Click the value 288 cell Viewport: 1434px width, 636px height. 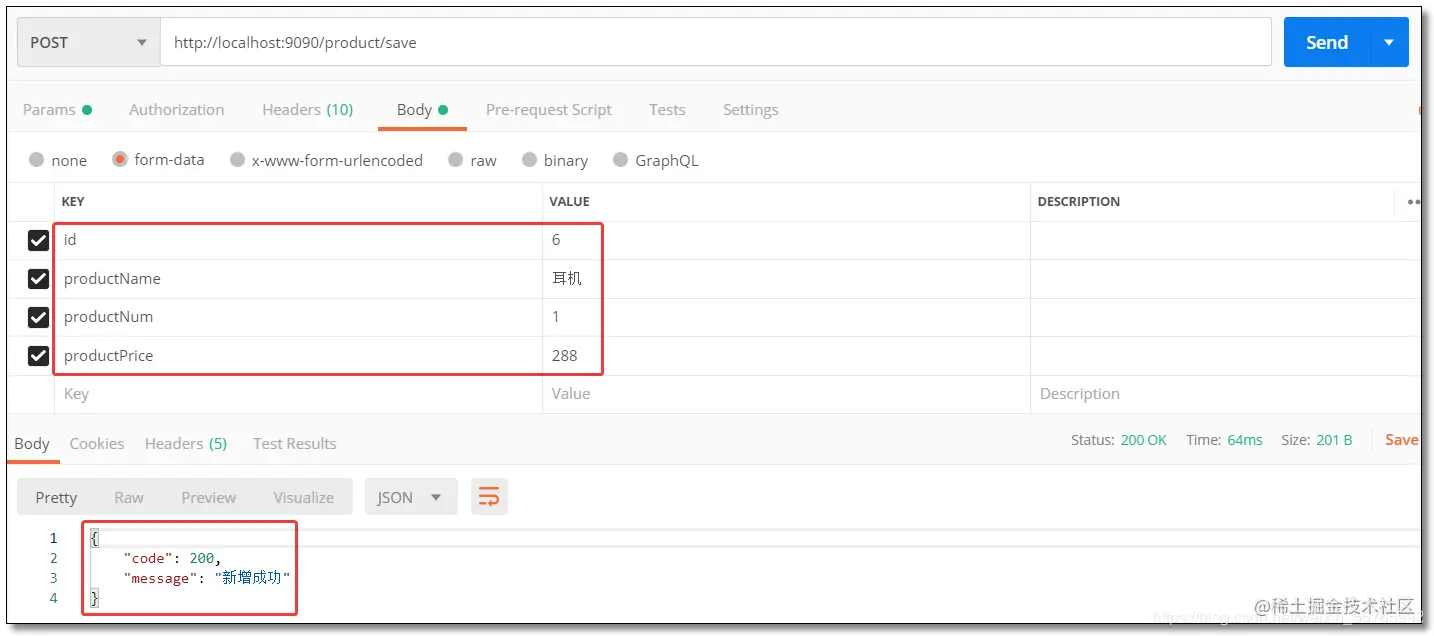(786, 355)
